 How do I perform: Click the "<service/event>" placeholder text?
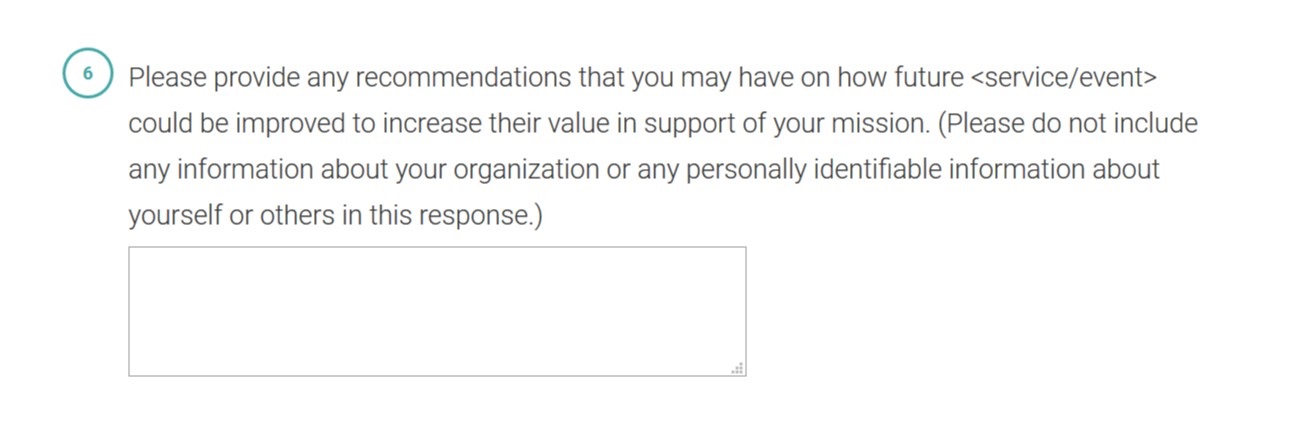pos(1064,77)
